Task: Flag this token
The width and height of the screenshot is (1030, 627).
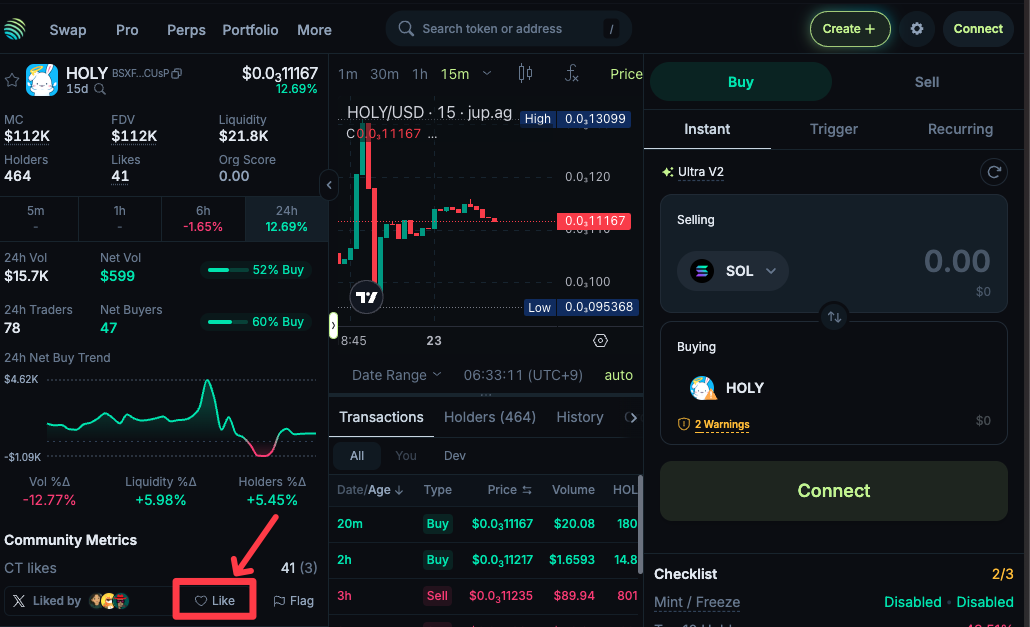Action: [x=294, y=601]
